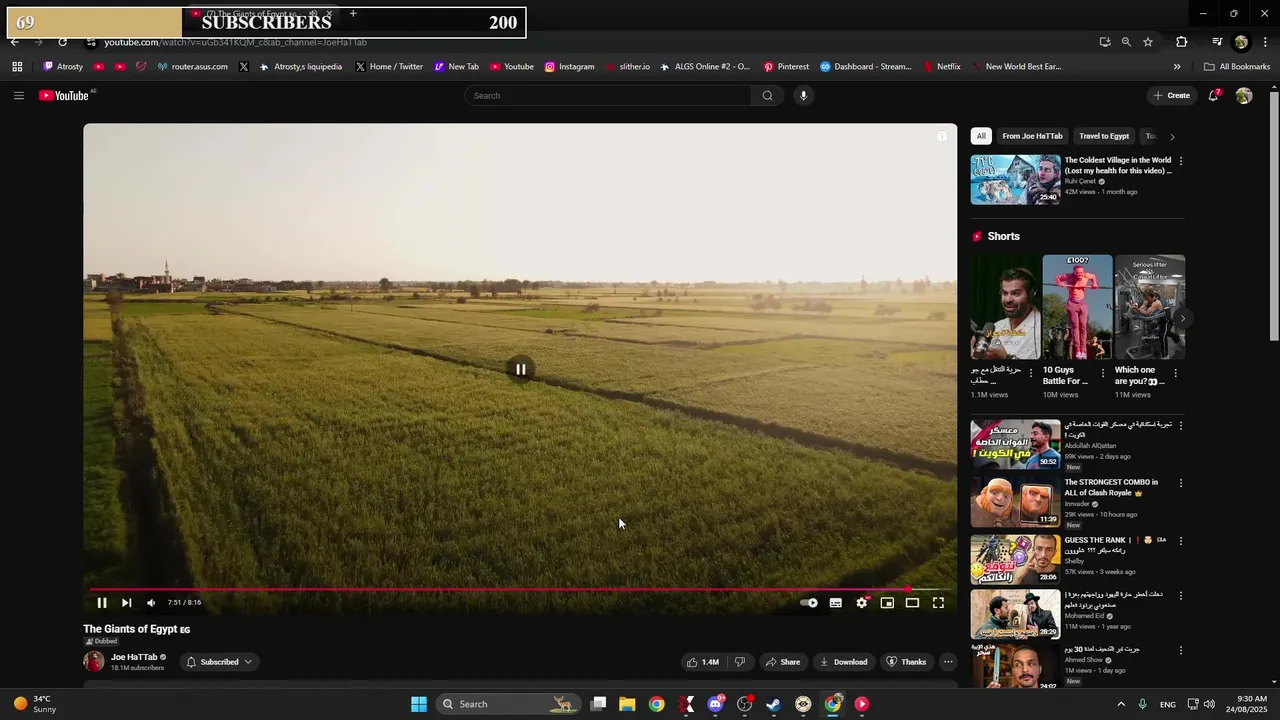Open the Instagram bookmark
This screenshot has height=720, width=1280.
pos(570,67)
